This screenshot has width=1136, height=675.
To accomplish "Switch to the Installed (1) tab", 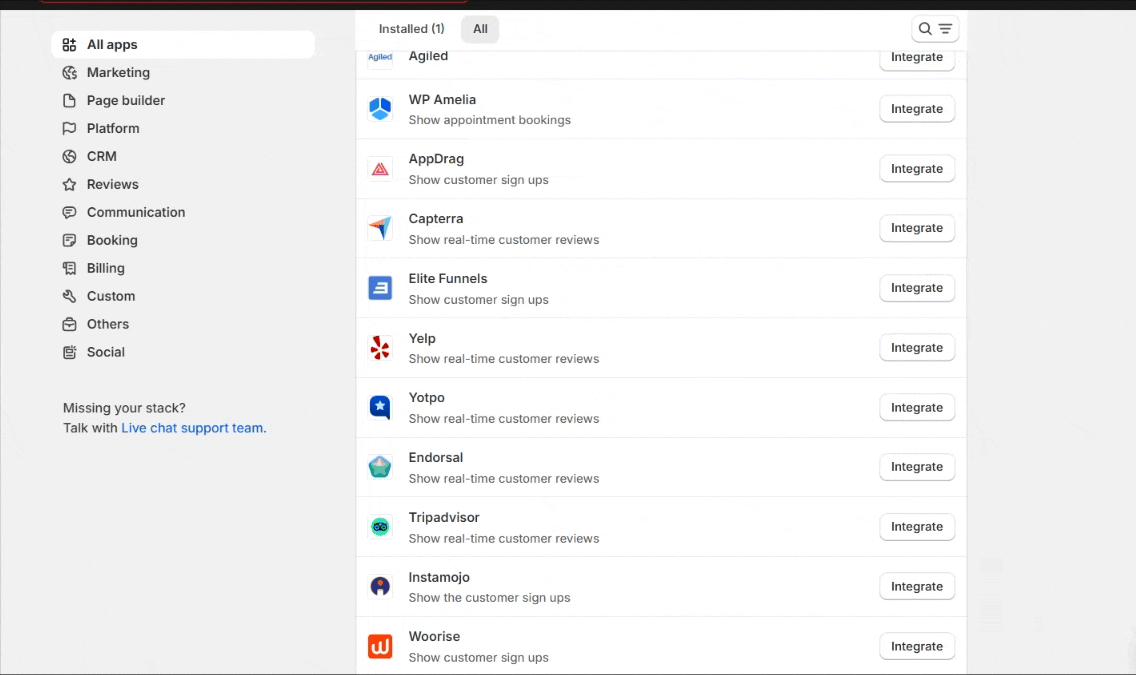I will click(412, 29).
